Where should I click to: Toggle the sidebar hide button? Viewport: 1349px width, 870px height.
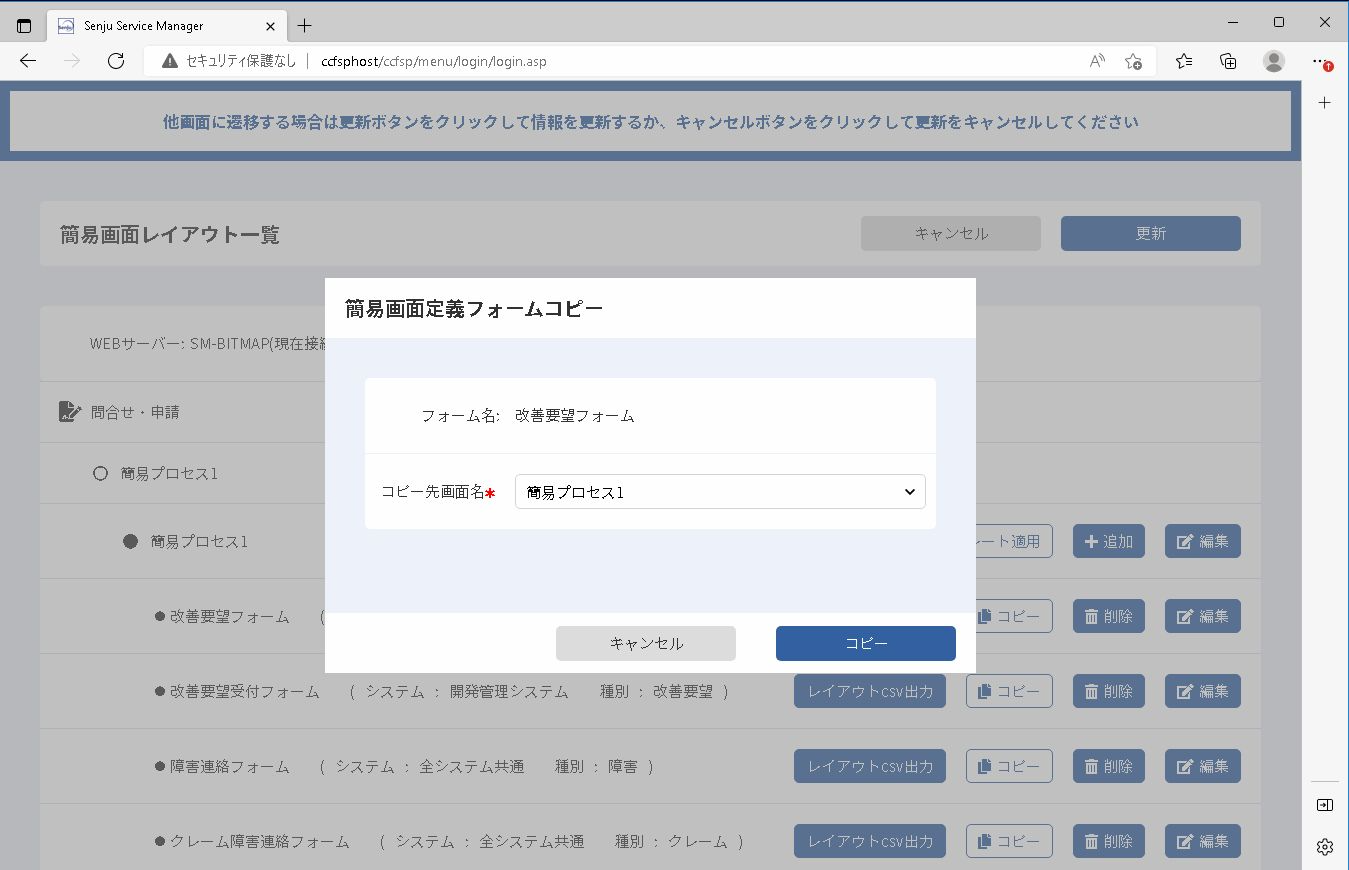click(1325, 805)
